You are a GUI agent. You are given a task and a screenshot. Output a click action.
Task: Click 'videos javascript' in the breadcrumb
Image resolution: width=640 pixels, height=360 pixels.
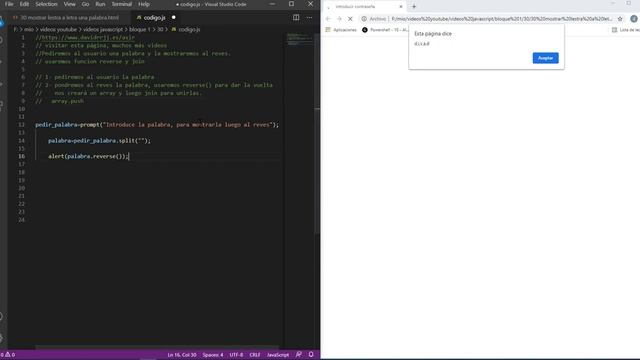tap(103, 29)
